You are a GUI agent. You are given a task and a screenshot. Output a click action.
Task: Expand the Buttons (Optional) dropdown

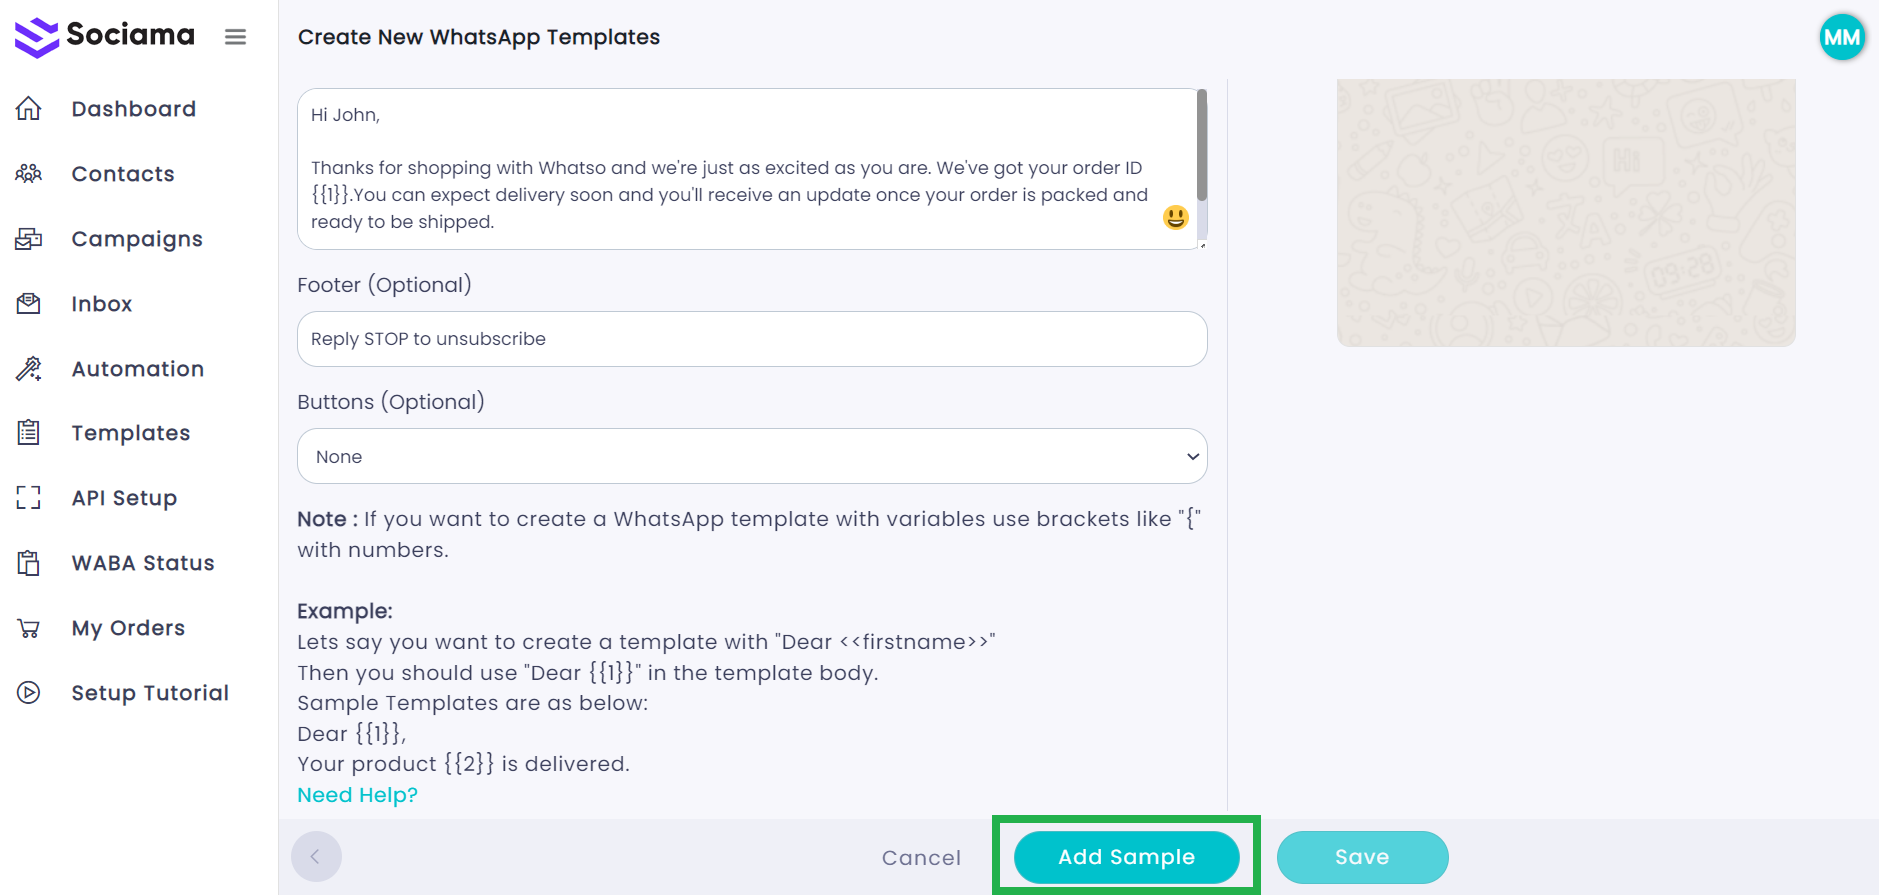[751, 457]
